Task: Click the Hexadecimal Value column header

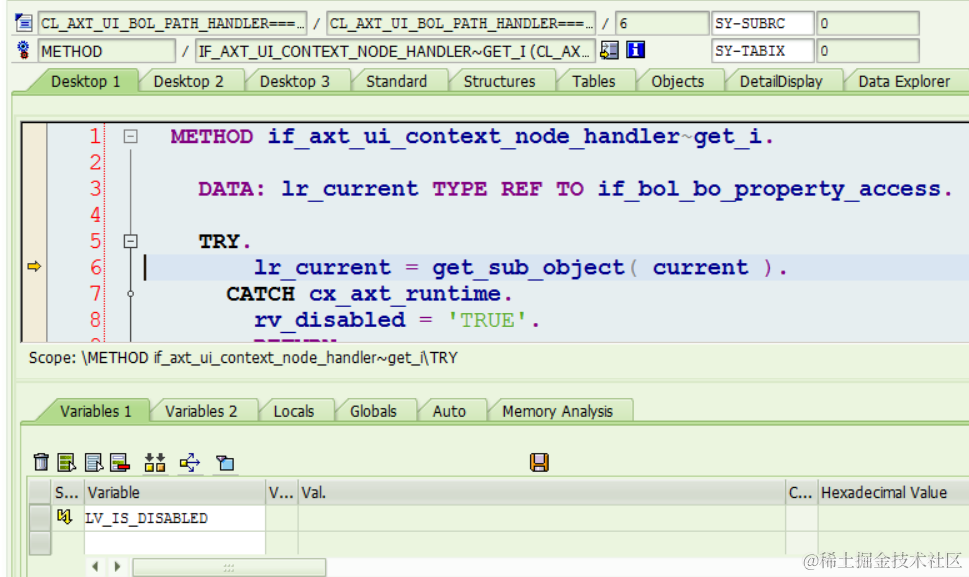Action: click(x=894, y=492)
